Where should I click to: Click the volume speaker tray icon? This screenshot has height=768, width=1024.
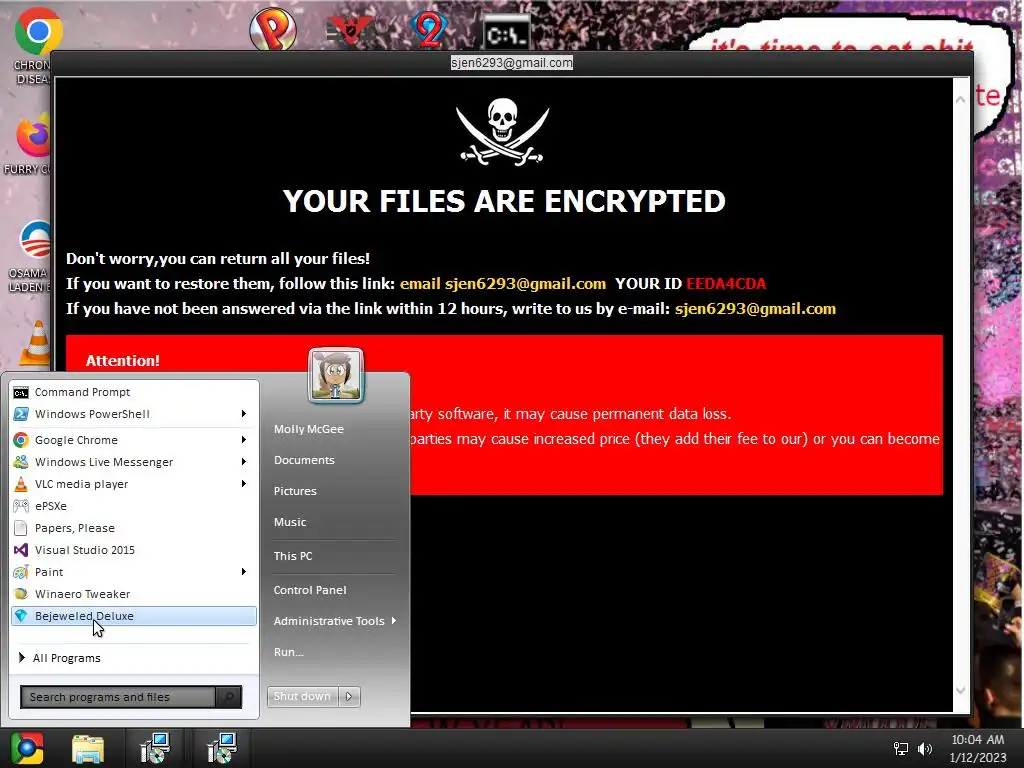(x=925, y=748)
